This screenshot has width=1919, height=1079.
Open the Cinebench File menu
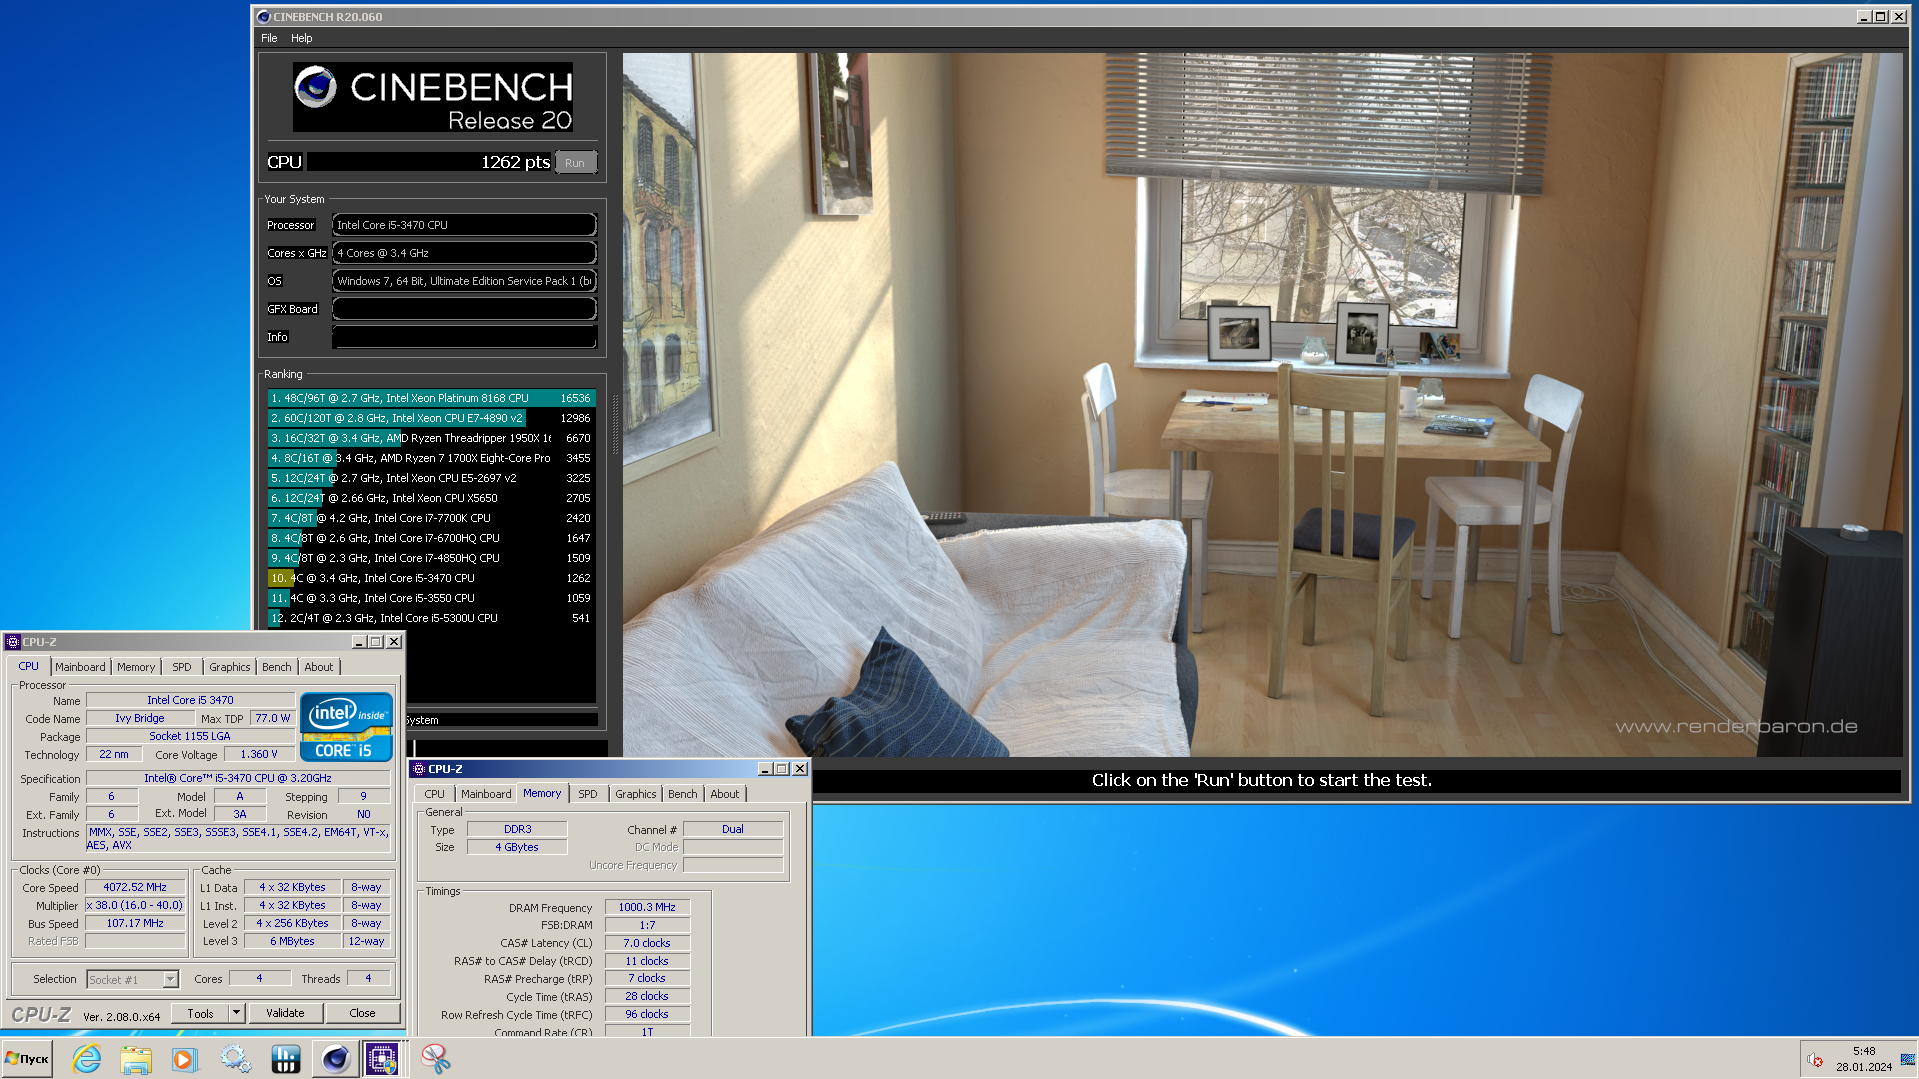(x=269, y=38)
